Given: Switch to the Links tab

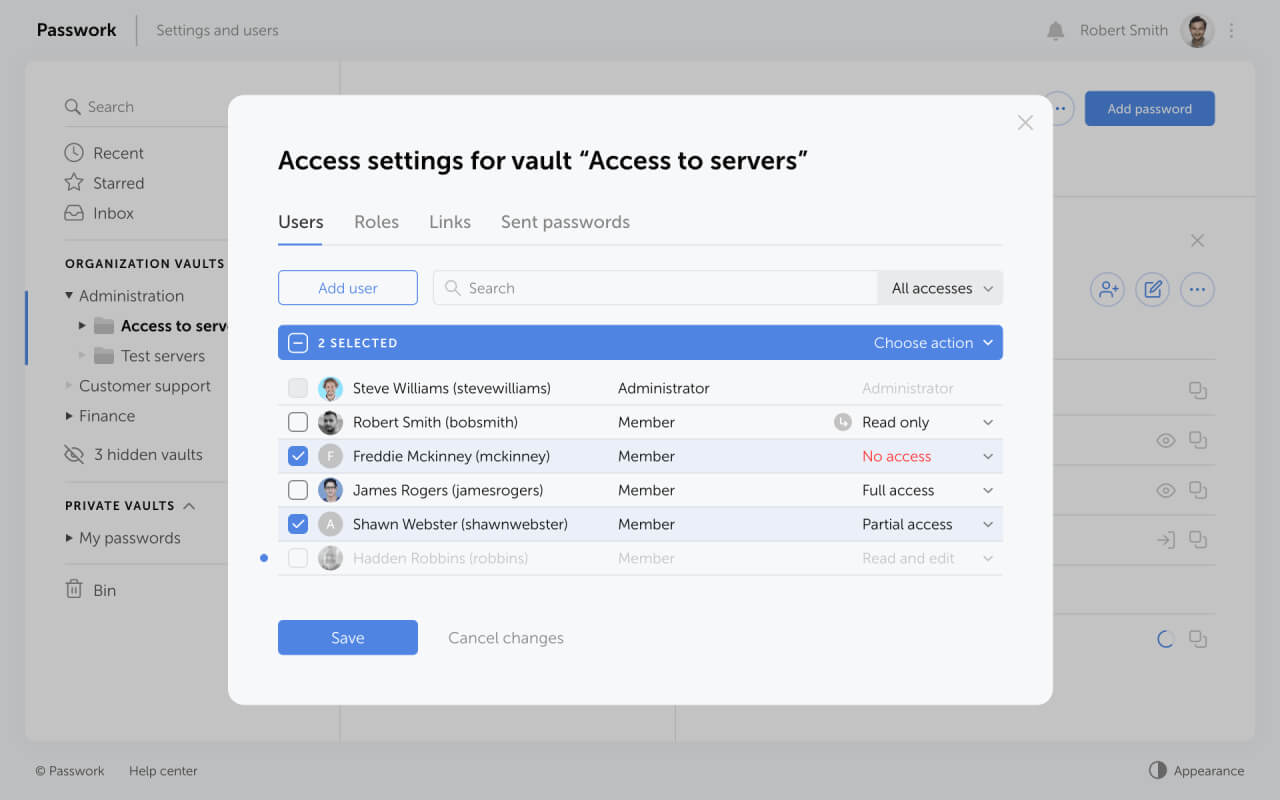Looking at the screenshot, I should click(x=450, y=222).
